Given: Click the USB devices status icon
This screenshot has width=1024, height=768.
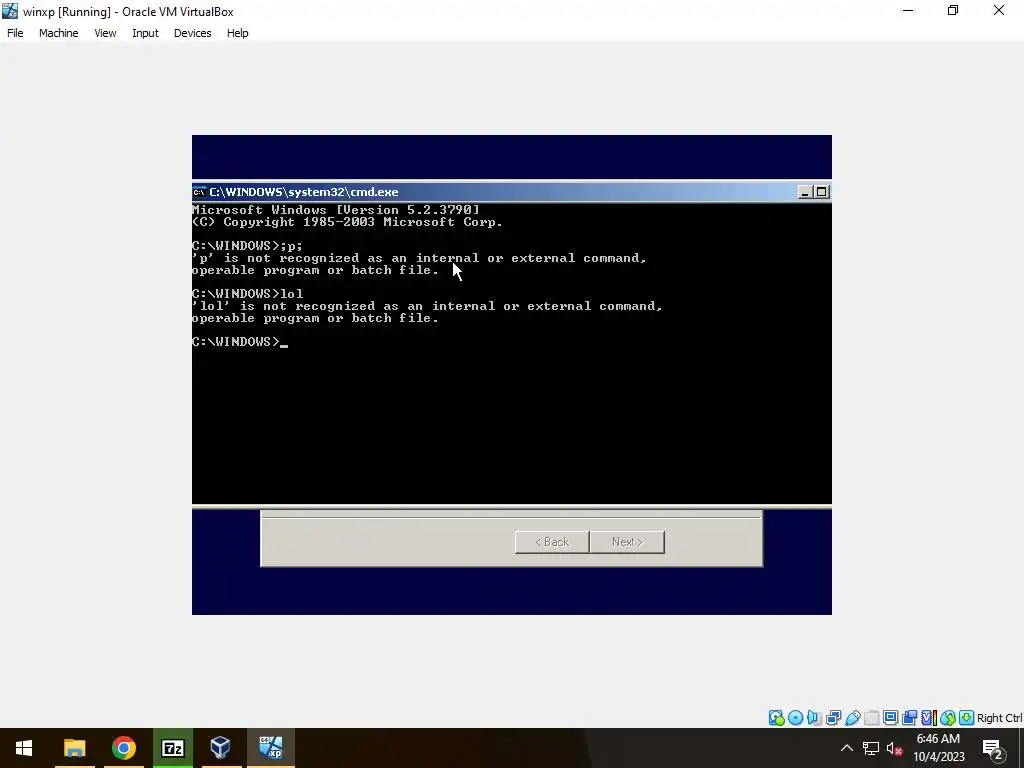Looking at the screenshot, I should (x=852, y=718).
